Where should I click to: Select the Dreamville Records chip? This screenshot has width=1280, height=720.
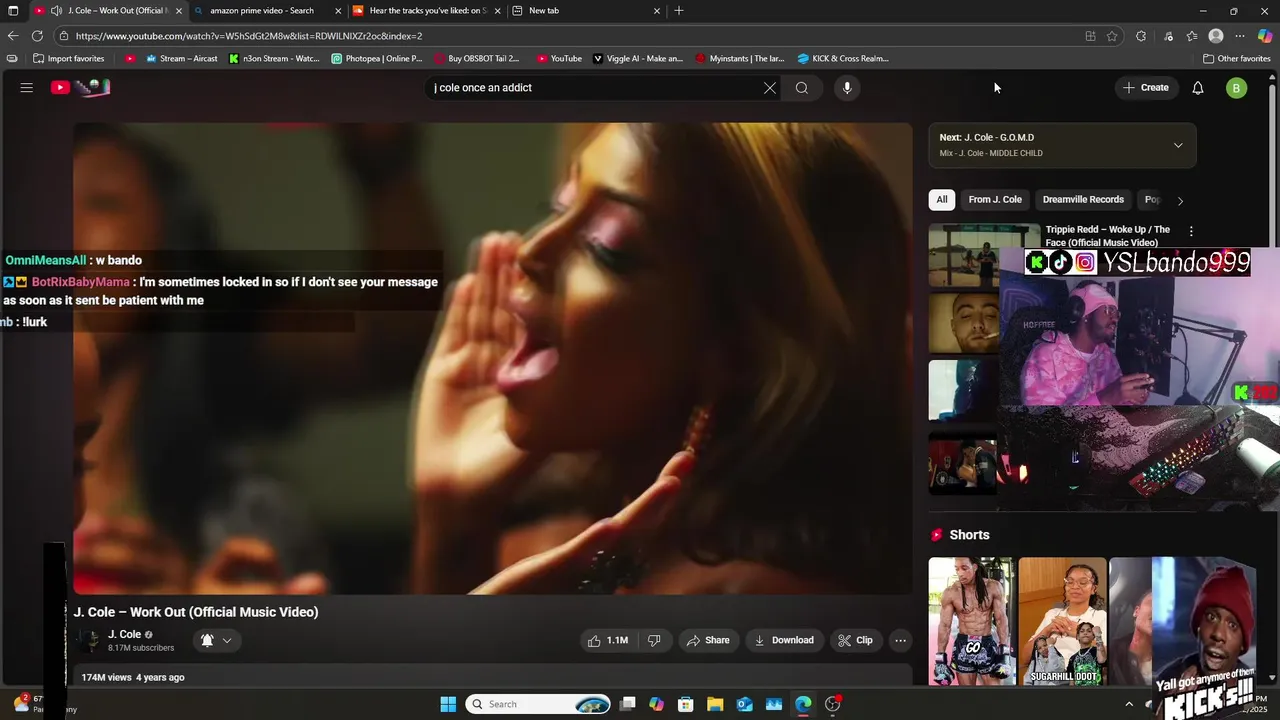[1083, 200]
